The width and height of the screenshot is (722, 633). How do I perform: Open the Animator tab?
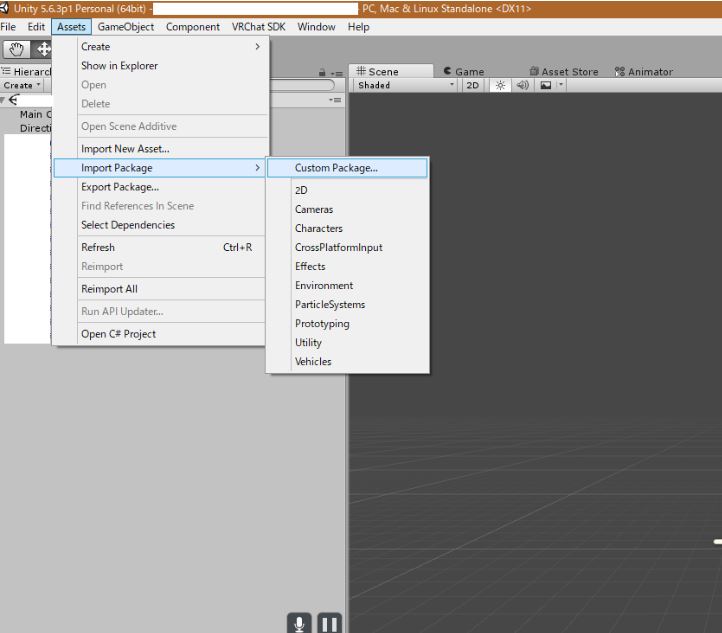click(x=644, y=71)
